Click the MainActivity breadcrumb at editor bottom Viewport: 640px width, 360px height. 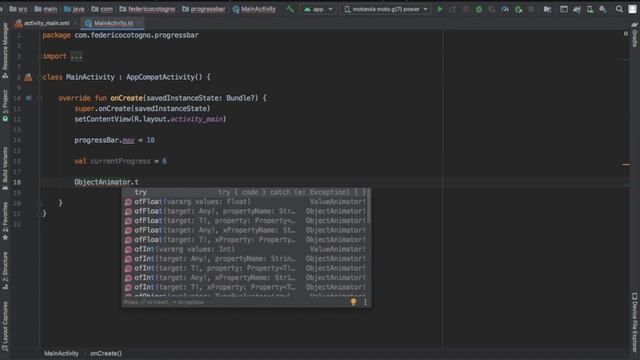coord(61,353)
